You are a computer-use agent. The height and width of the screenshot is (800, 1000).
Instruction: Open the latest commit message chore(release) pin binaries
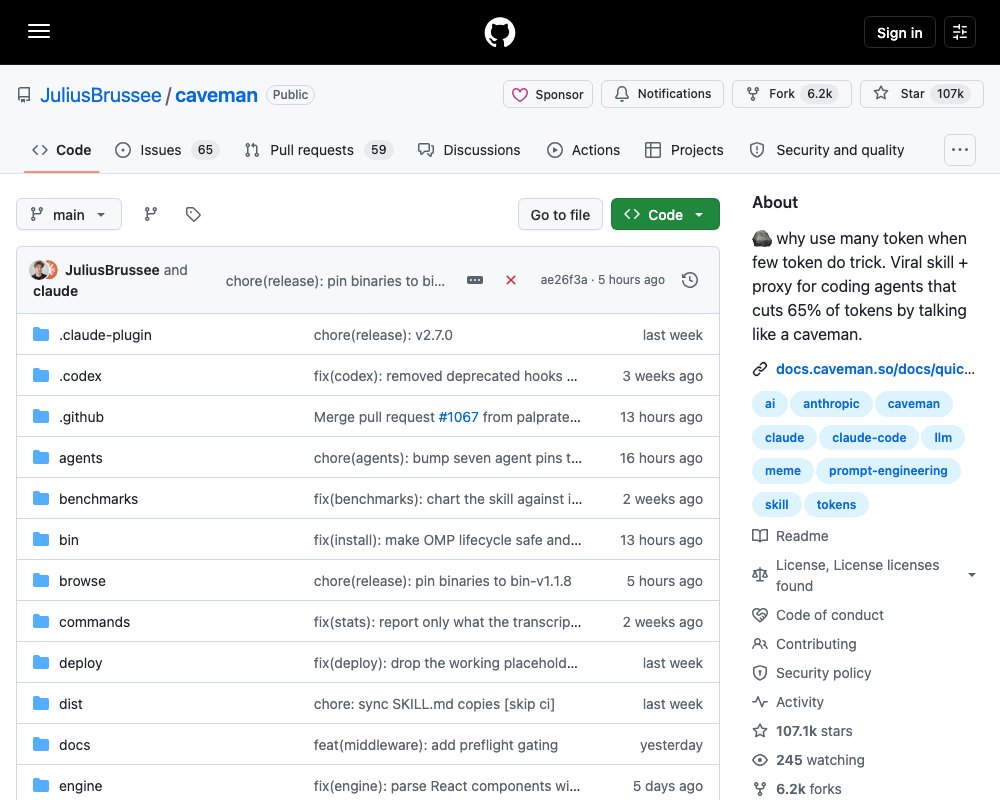[x=335, y=281]
